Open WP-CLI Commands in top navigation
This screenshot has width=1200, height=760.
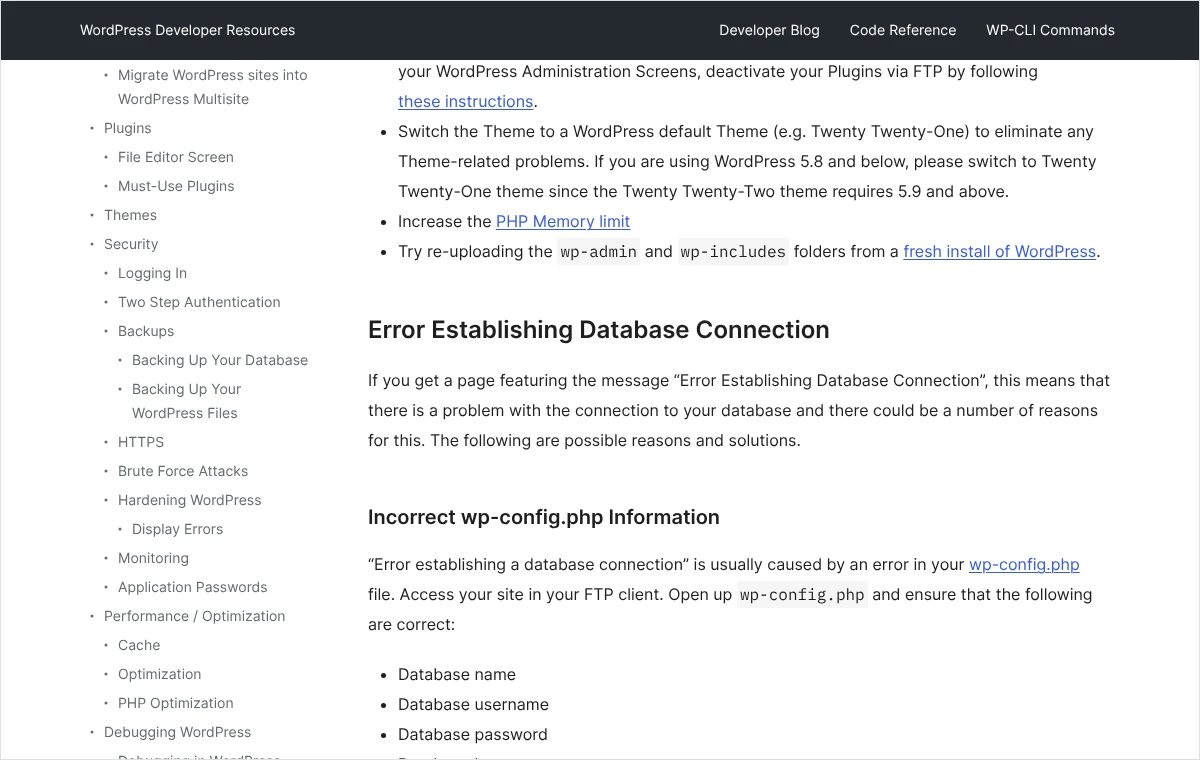(1050, 30)
